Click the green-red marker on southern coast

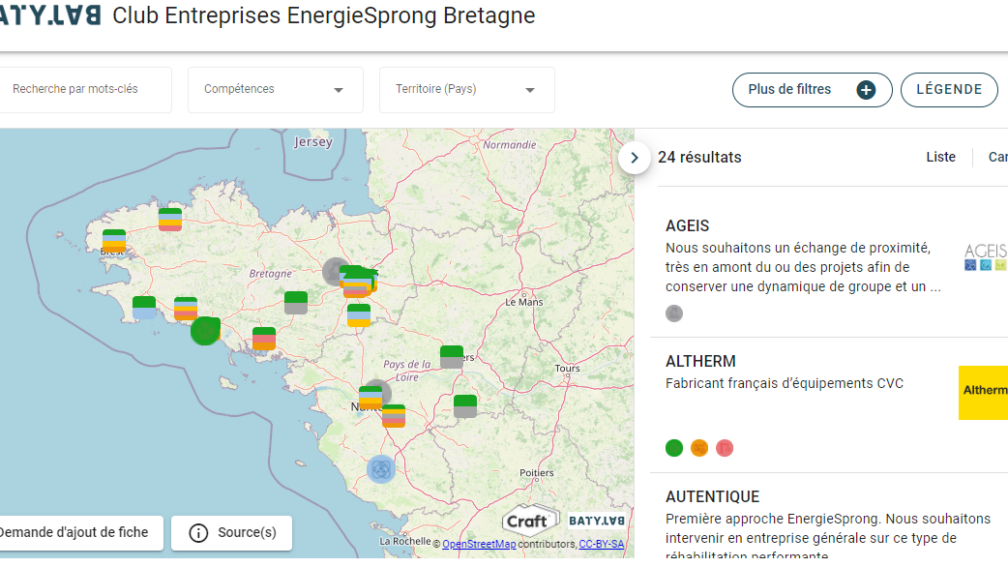click(264, 339)
